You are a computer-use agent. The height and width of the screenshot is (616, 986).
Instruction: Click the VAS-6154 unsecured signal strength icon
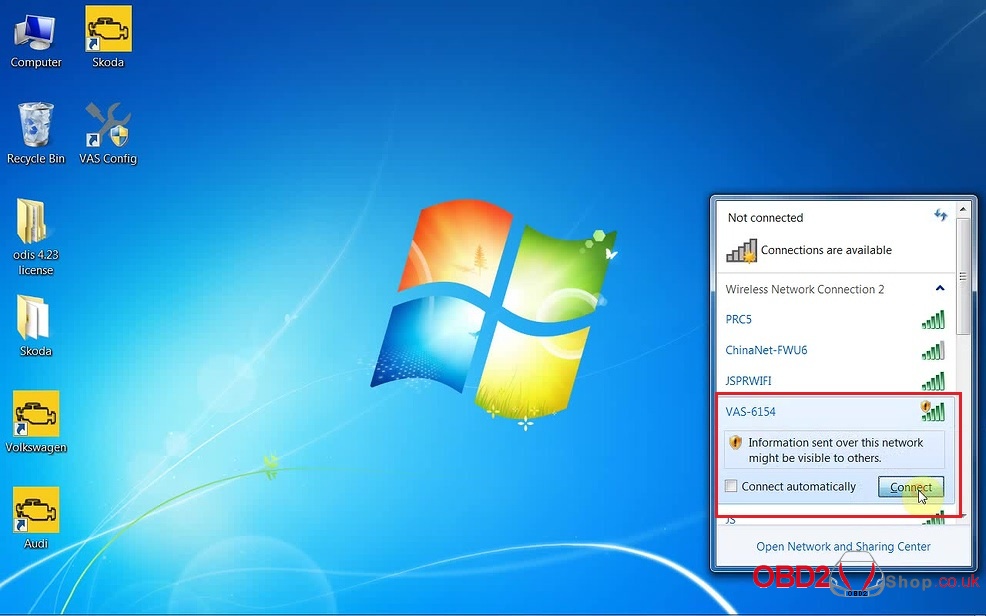pos(931,411)
